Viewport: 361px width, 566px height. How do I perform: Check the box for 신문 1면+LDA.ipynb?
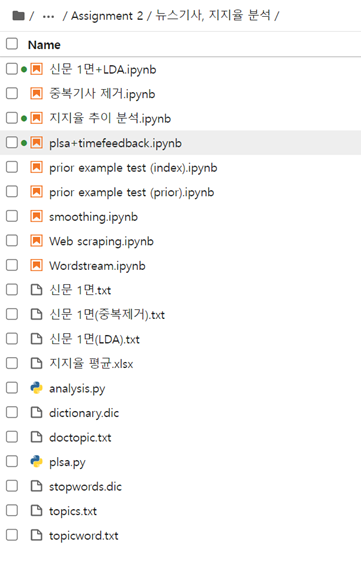pos(12,69)
